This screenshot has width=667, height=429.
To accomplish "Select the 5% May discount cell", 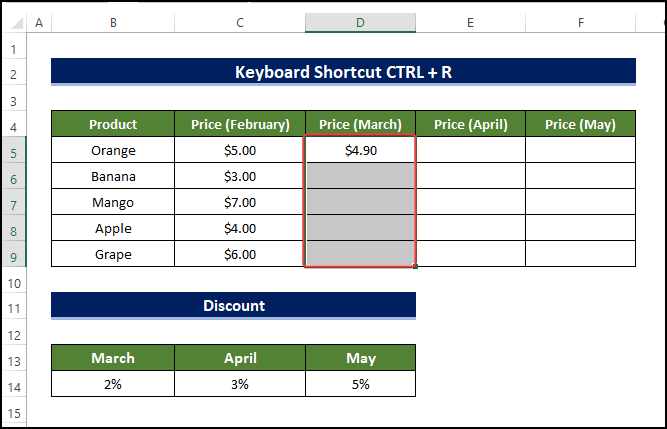I will (360, 384).
